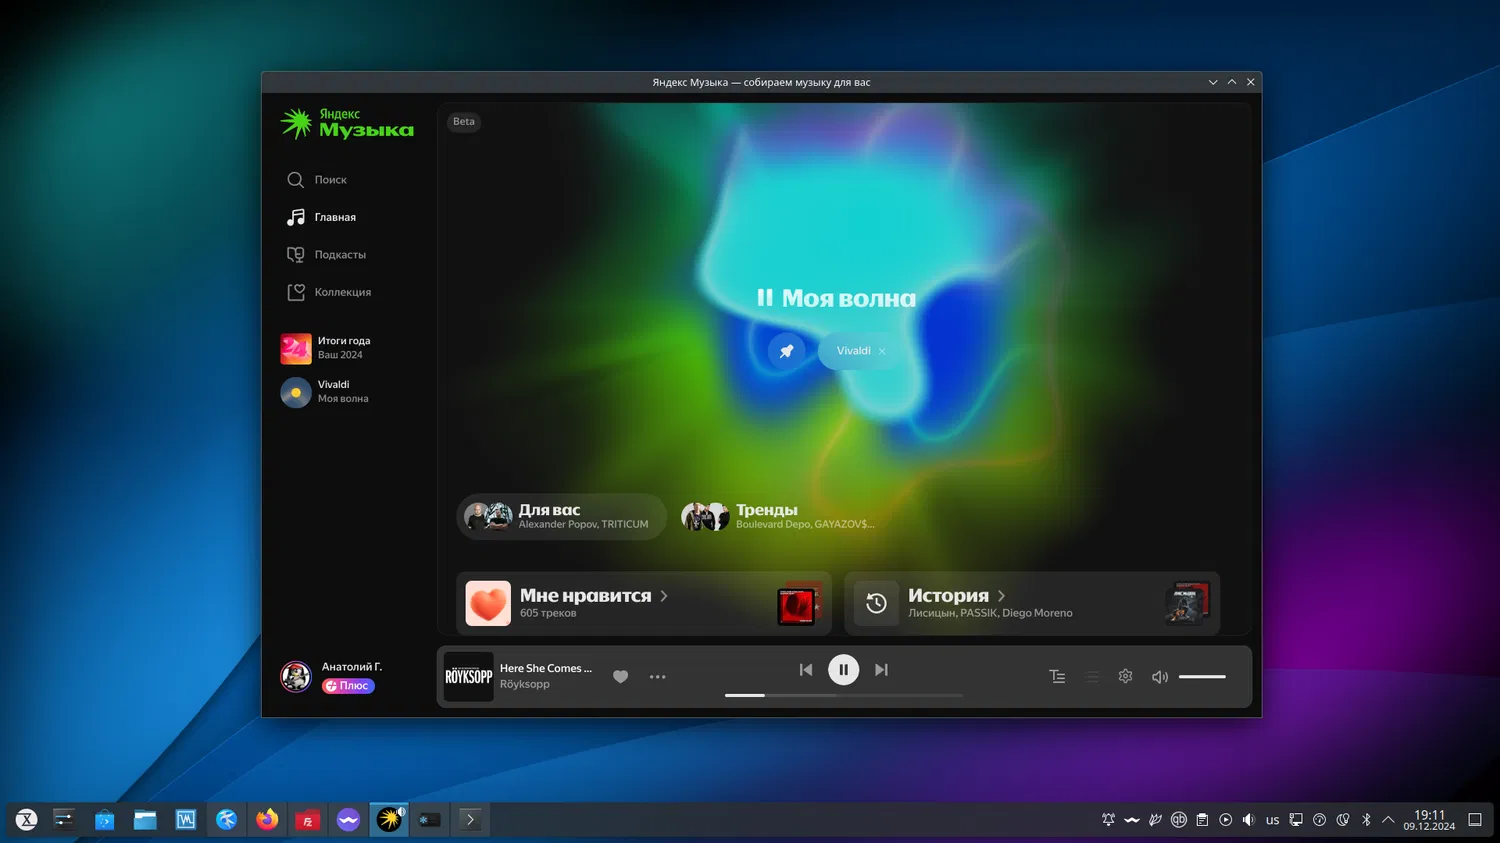Expand the Мне нравится playlist chevron

664,595
